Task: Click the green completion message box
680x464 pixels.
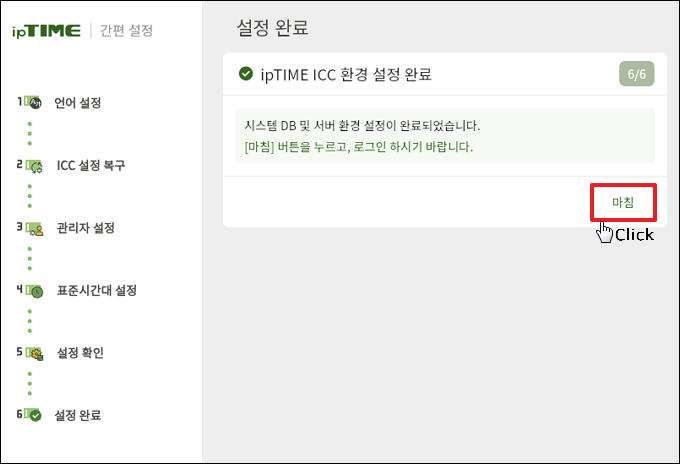Action: pos(444,136)
